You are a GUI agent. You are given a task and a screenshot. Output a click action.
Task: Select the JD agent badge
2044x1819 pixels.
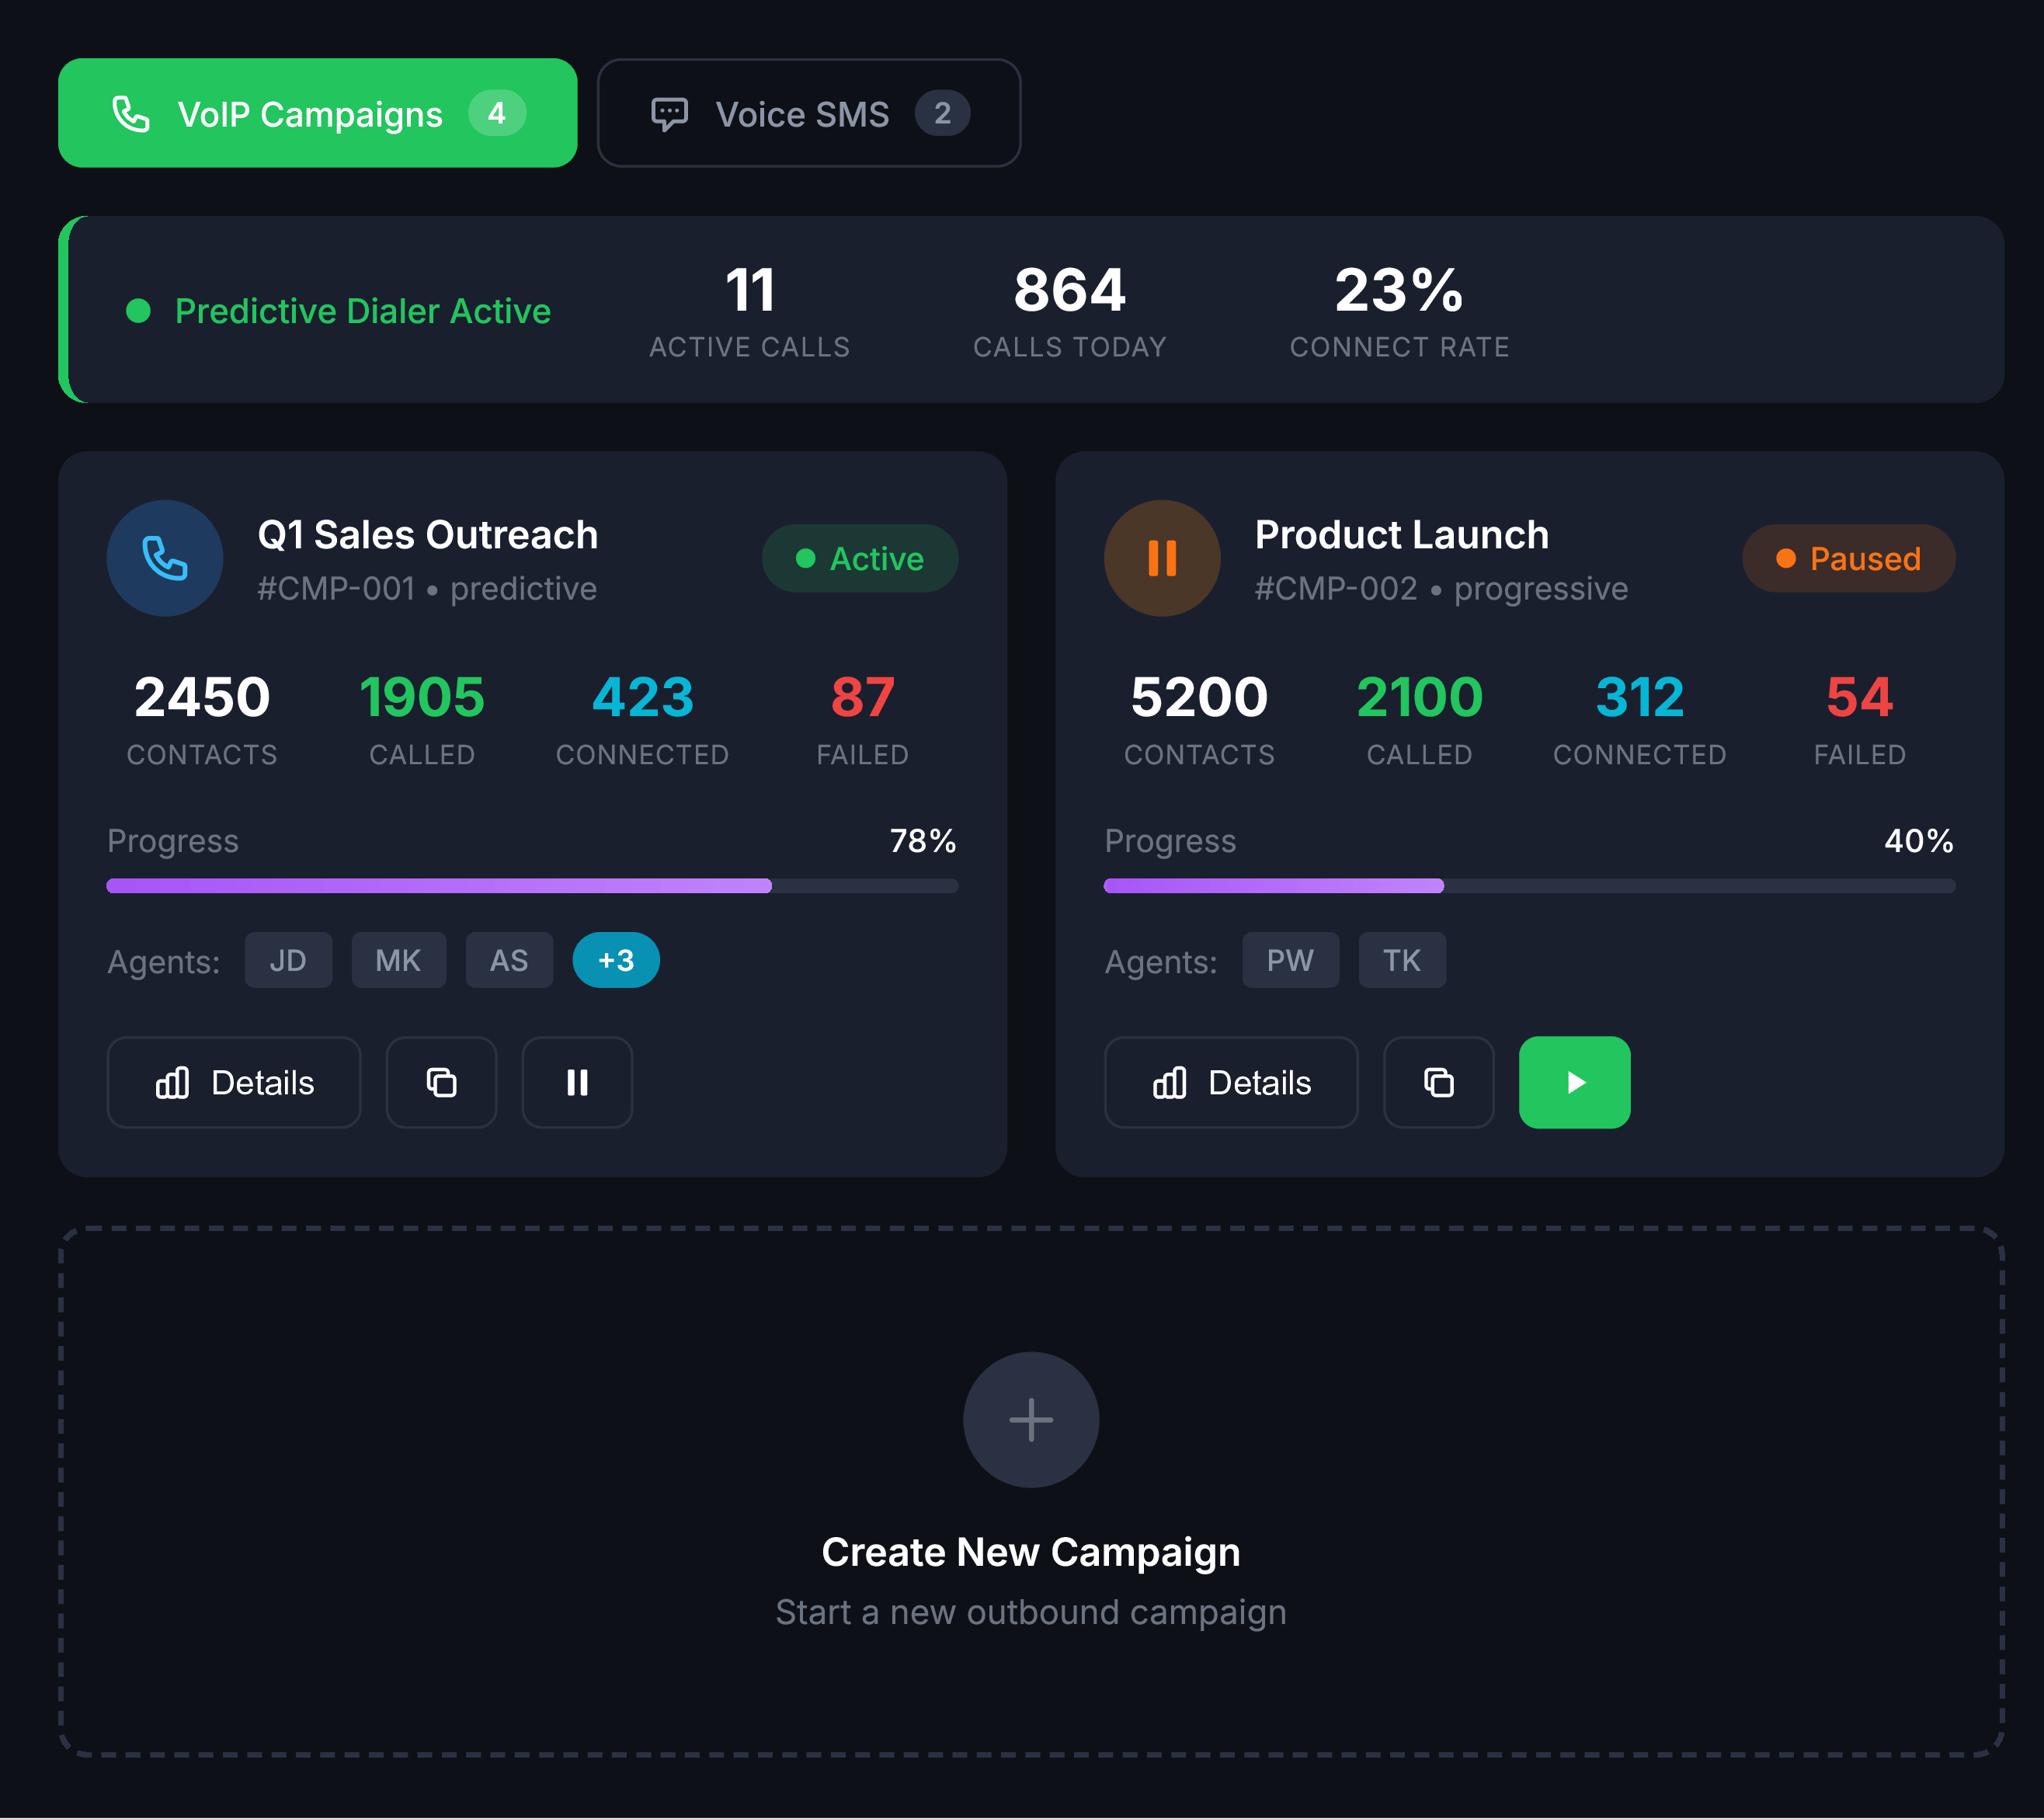(x=288, y=960)
